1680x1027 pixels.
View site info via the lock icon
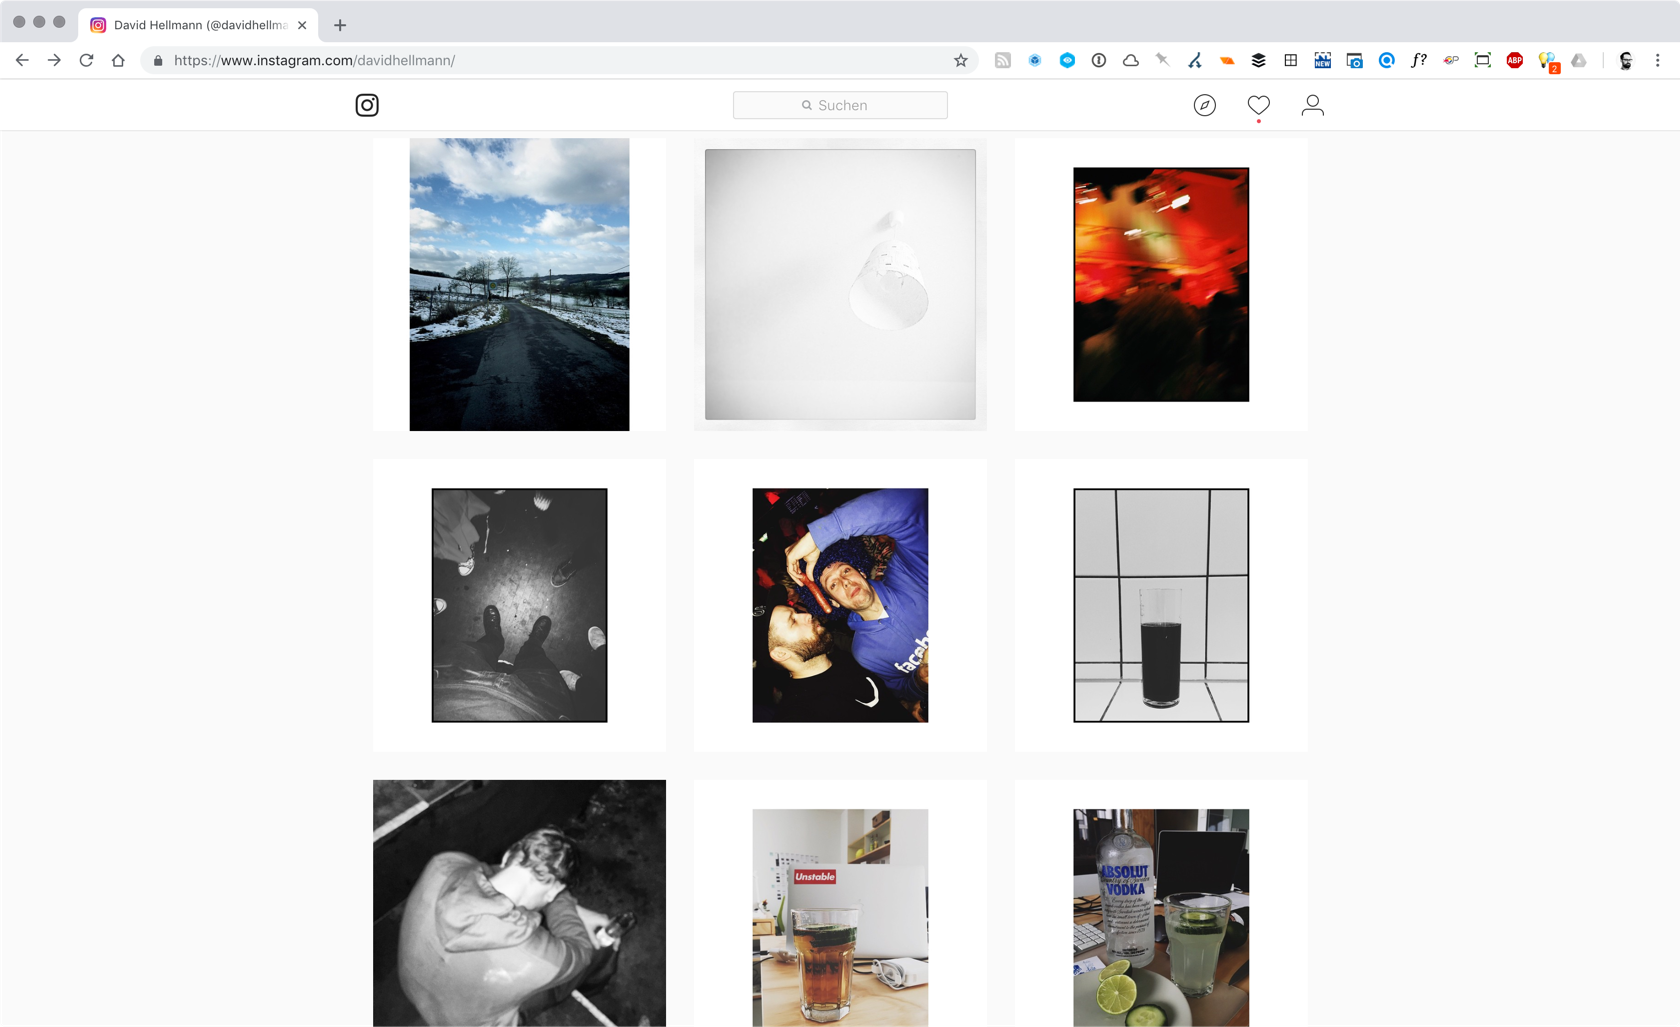click(158, 60)
